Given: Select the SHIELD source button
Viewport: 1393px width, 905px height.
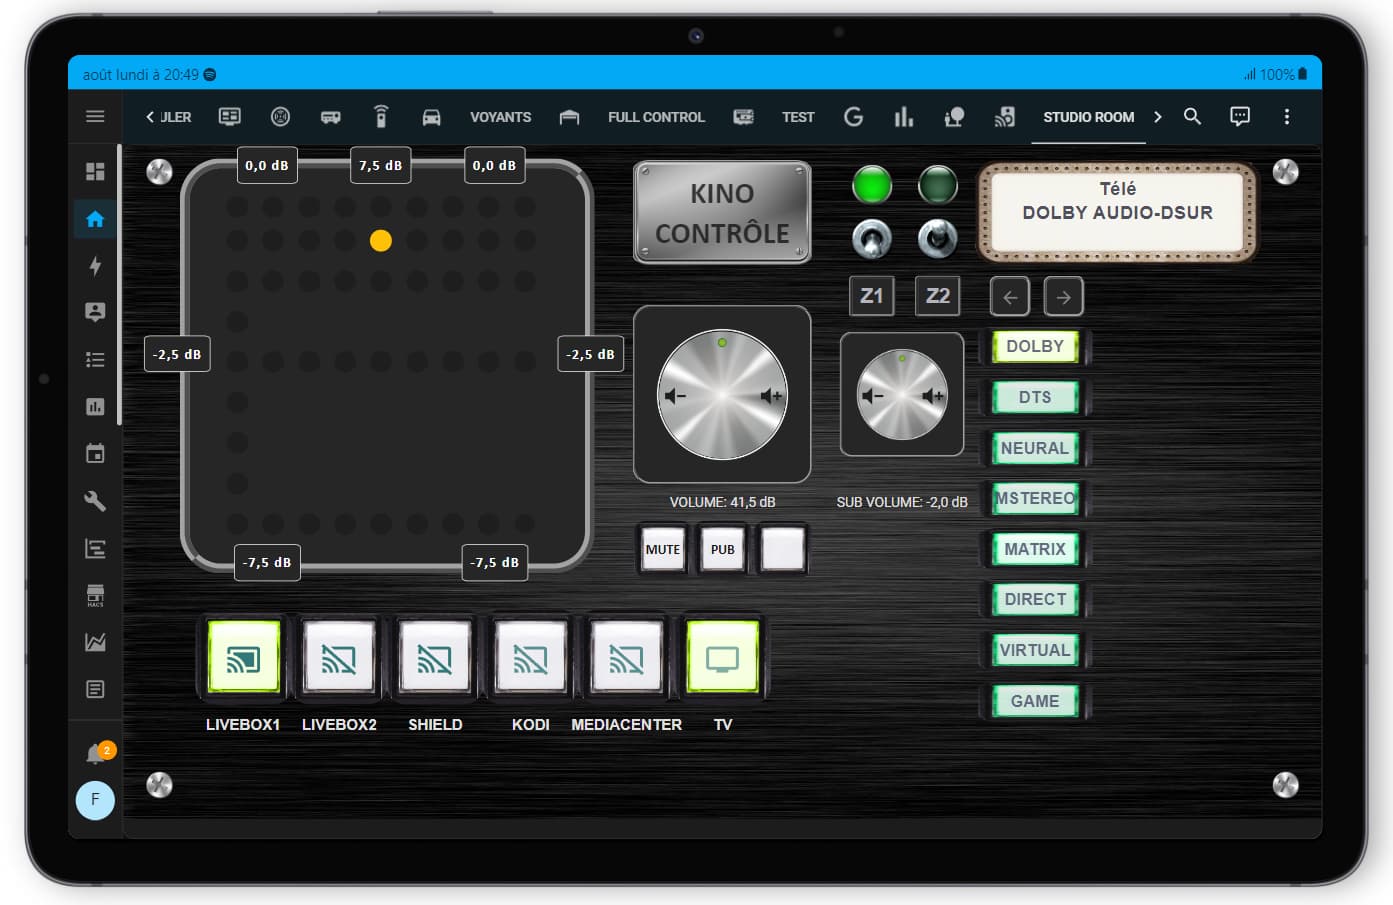Looking at the screenshot, I should 435,658.
